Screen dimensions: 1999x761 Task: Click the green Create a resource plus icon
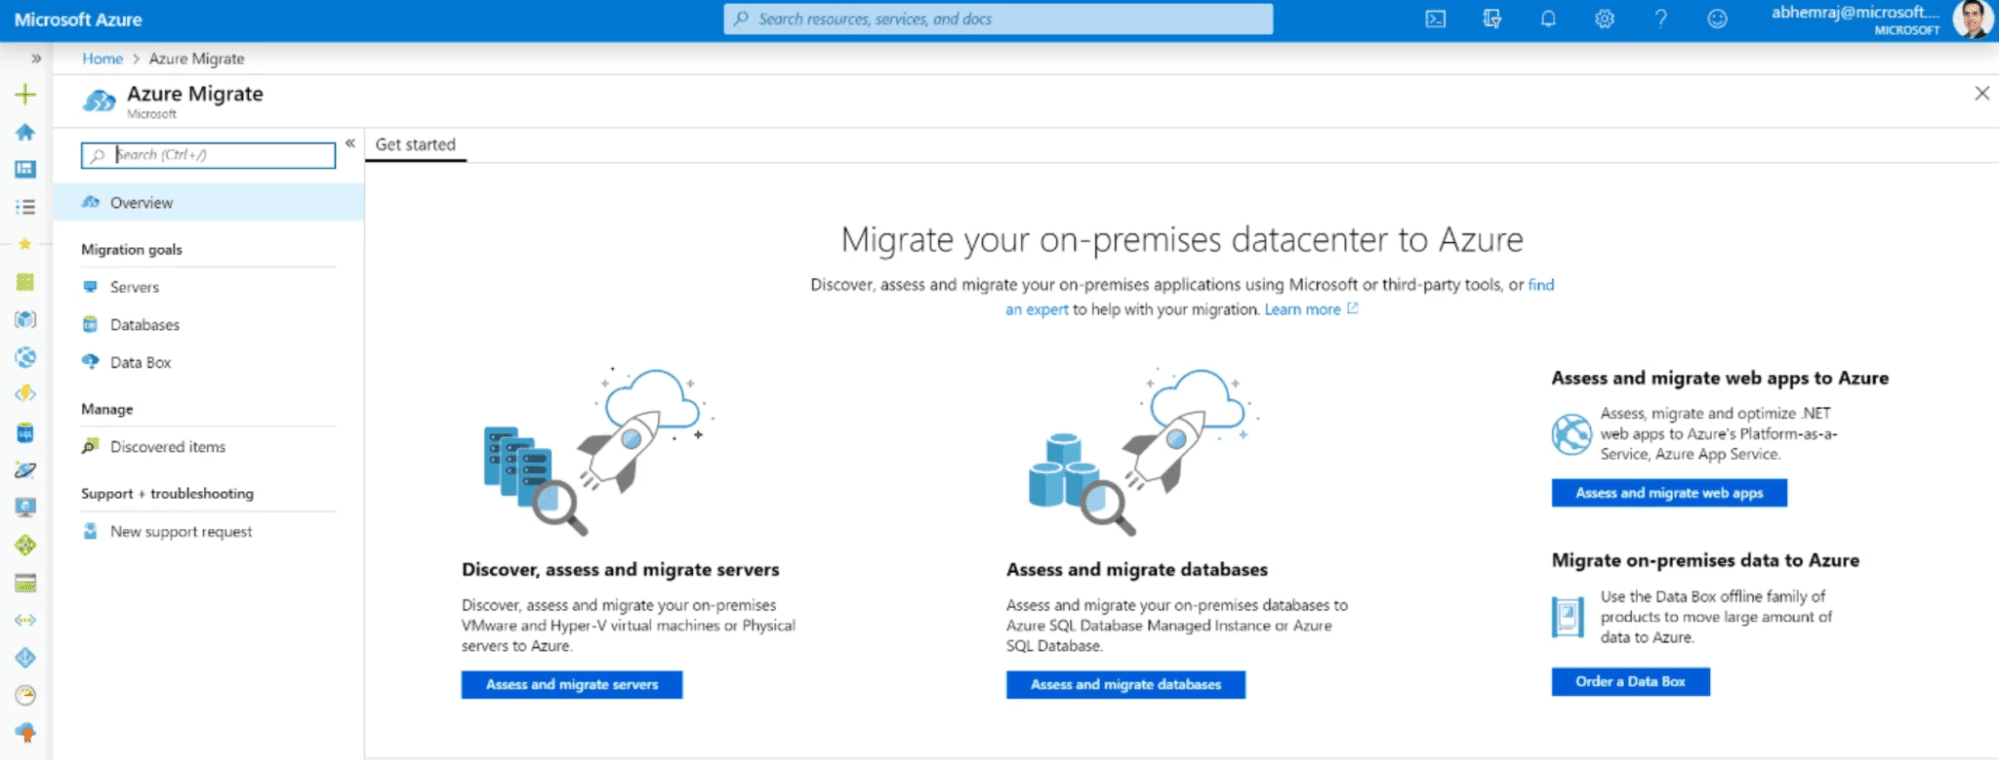click(x=25, y=95)
